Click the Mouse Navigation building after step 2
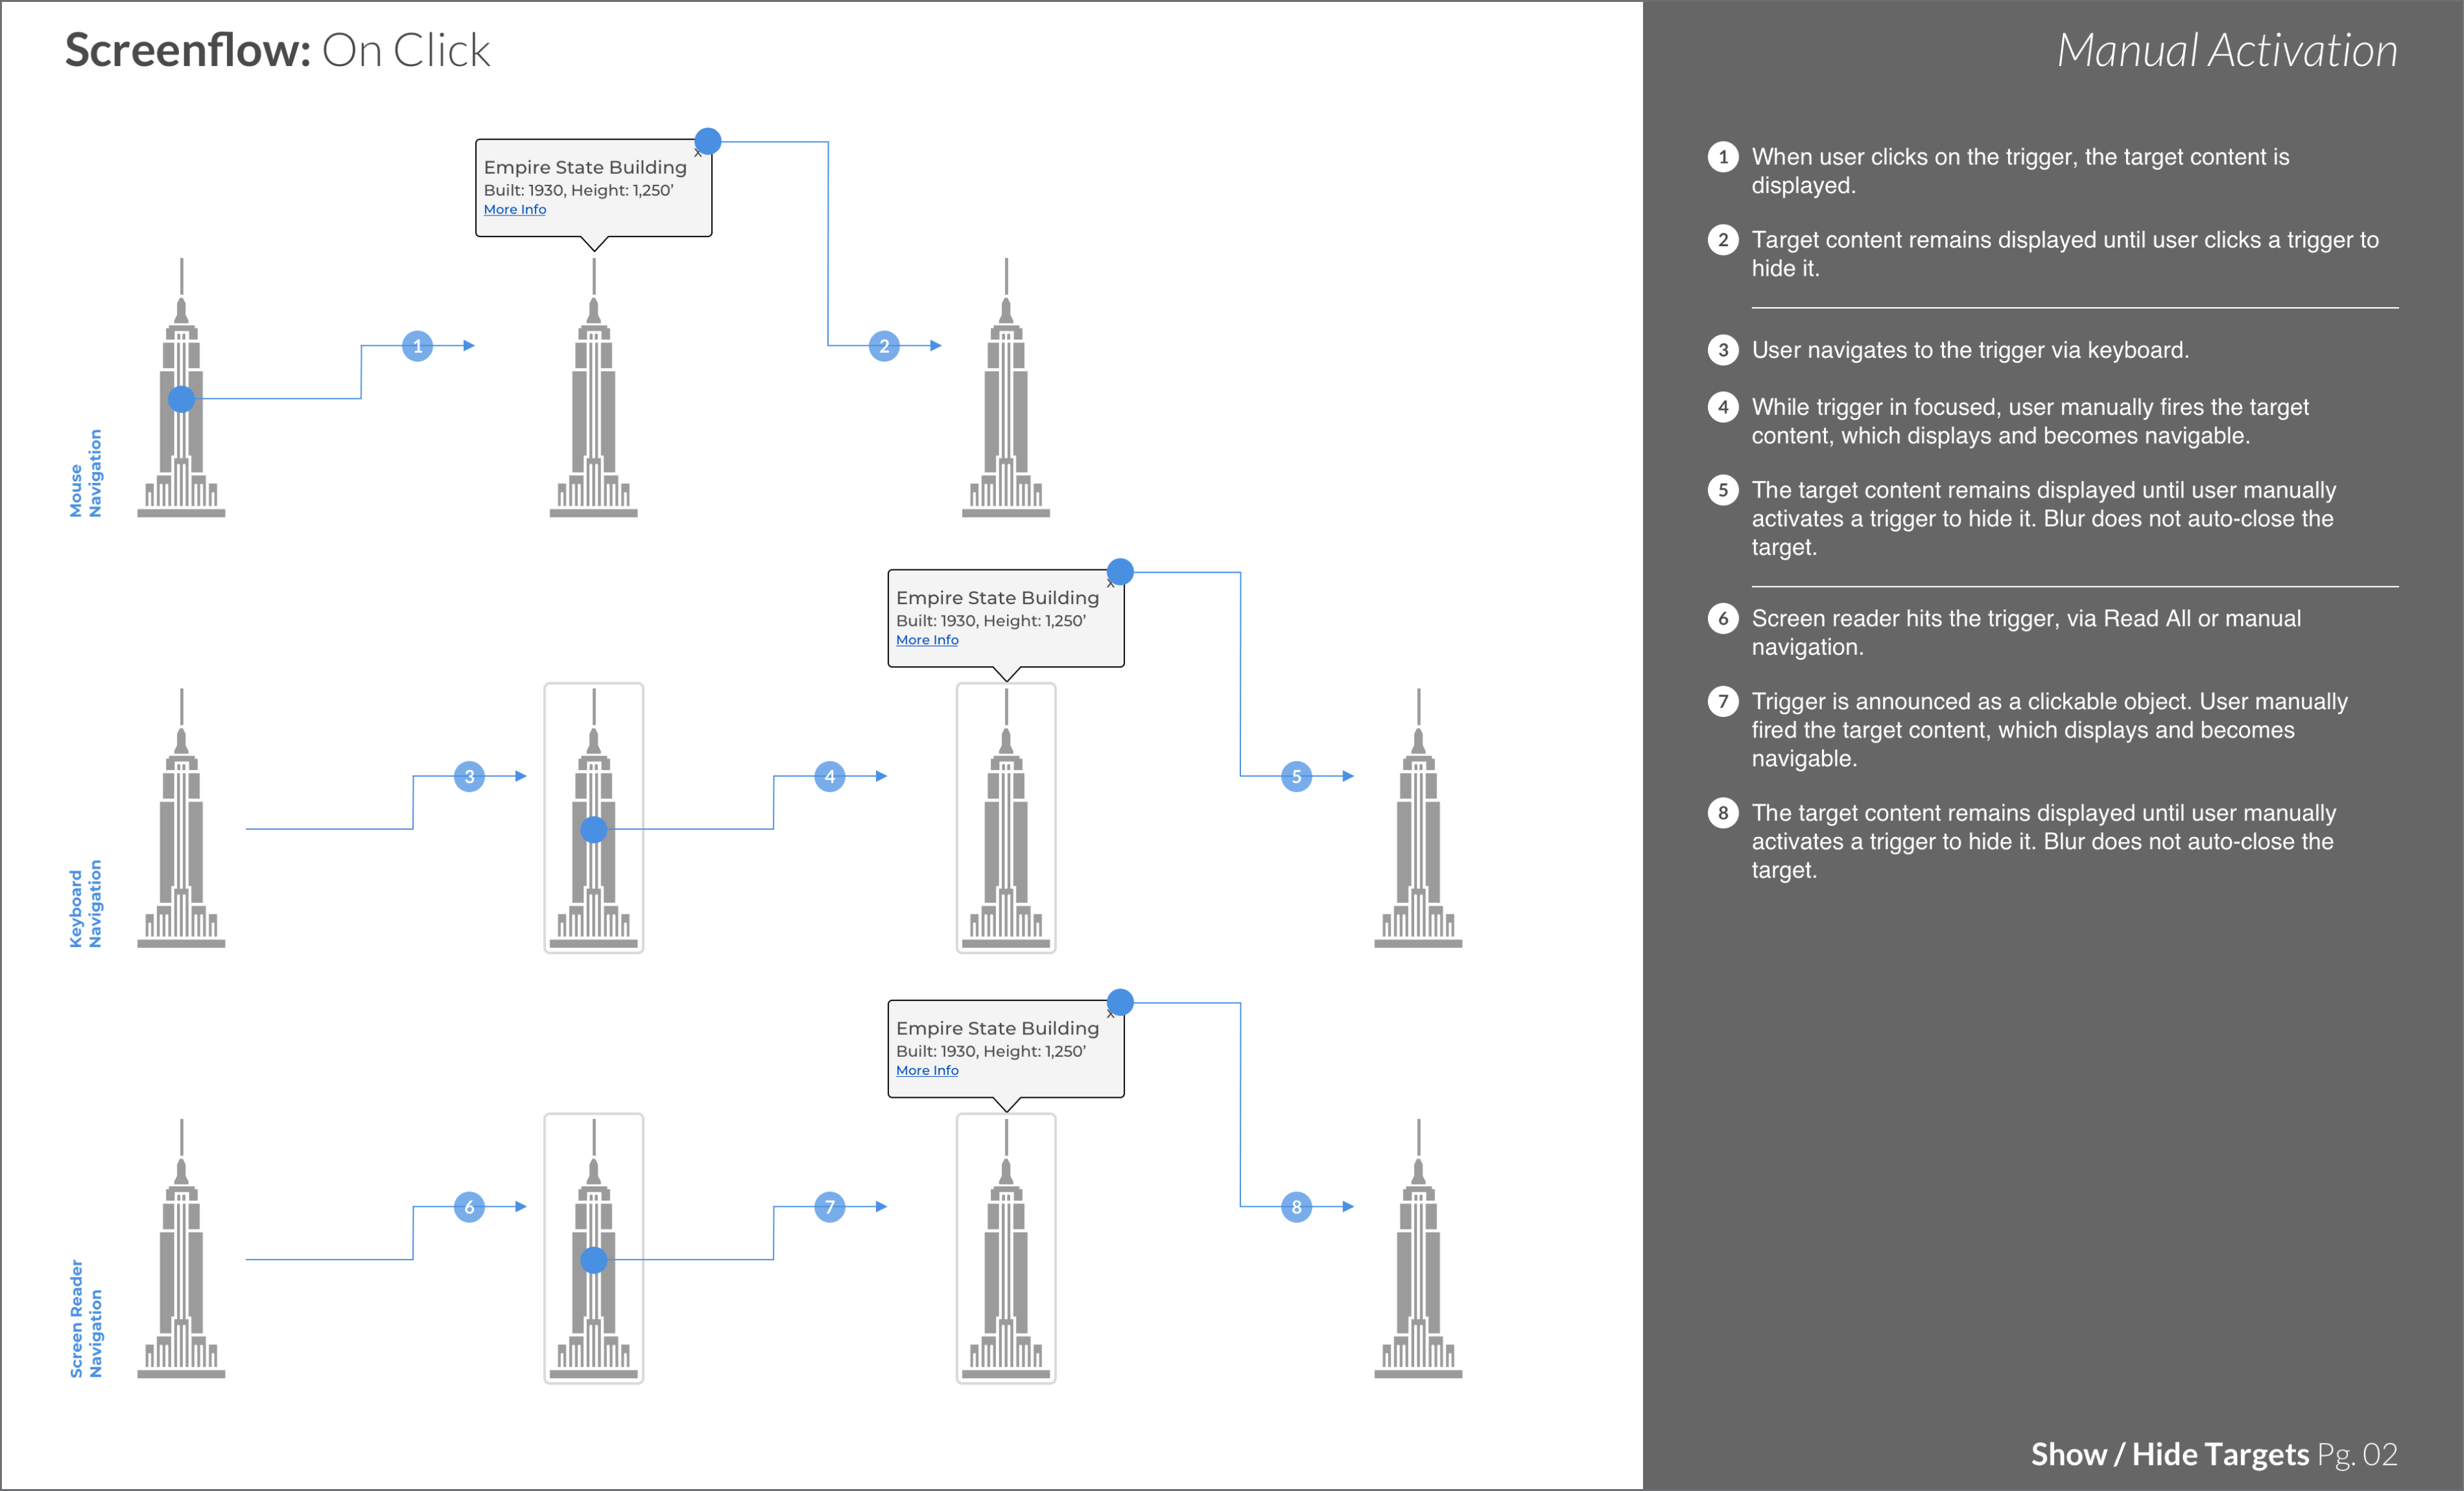The image size is (2464, 1491). point(1006,388)
